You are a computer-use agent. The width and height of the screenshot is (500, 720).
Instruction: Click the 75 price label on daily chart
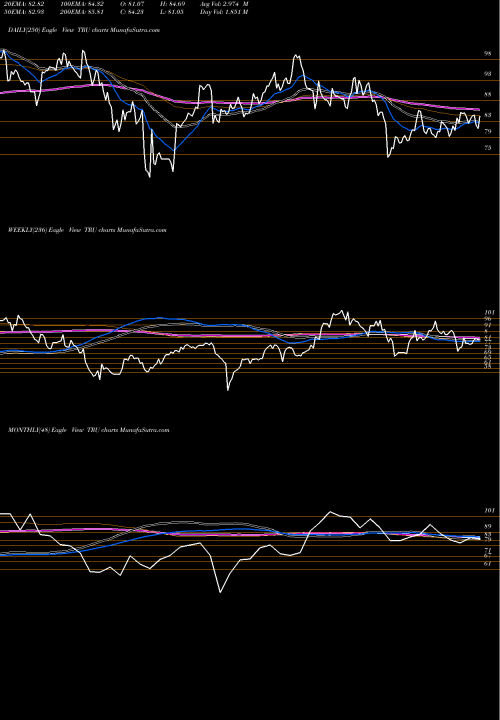(488, 148)
